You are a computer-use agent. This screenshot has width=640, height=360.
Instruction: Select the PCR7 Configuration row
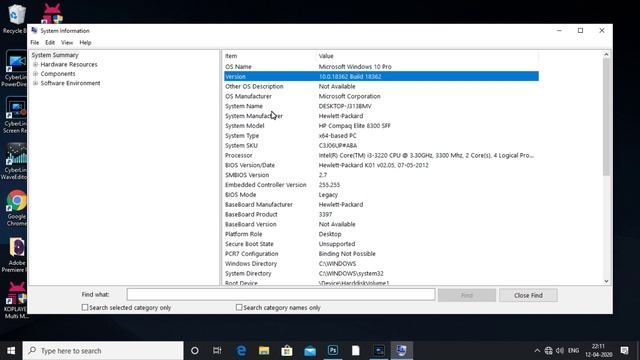pyautogui.click(x=381, y=254)
